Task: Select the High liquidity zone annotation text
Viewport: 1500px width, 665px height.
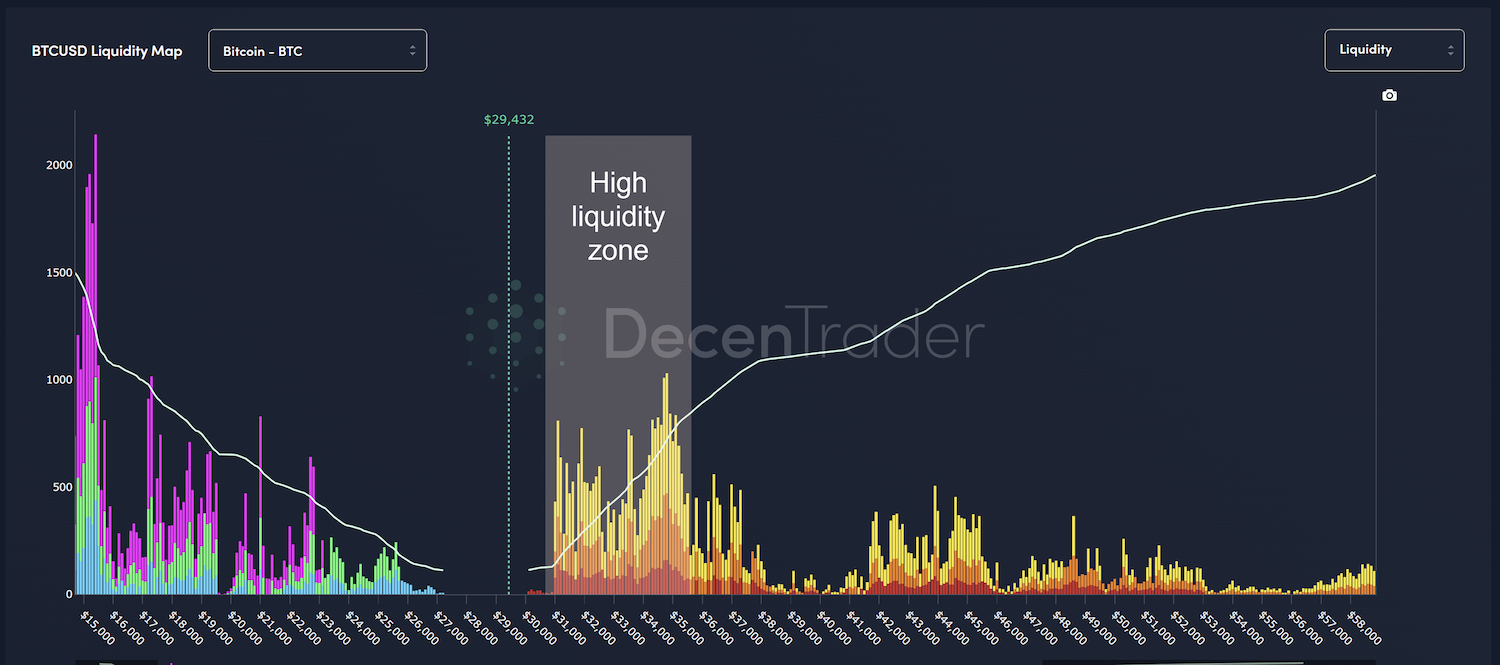Action: (x=618, y=216)
